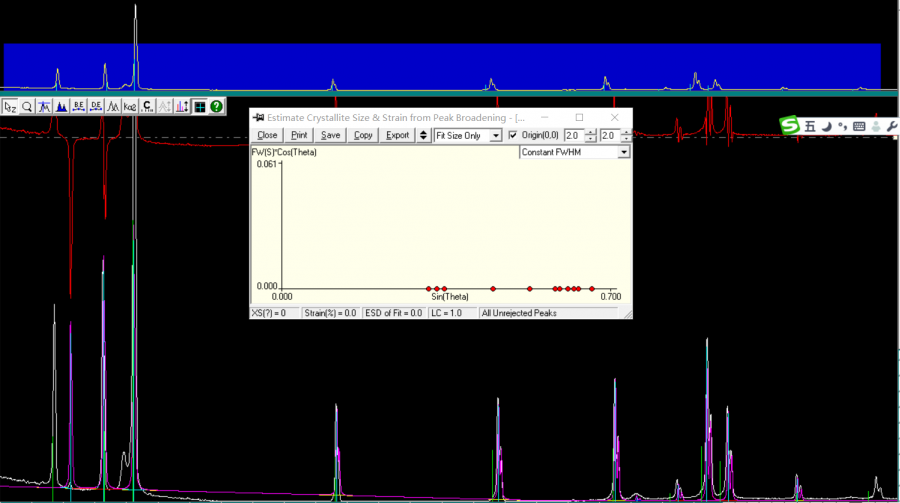Open the Fit Size Only dropdown
The width and height of the screenshot is (900, 503).
(467, 135)
